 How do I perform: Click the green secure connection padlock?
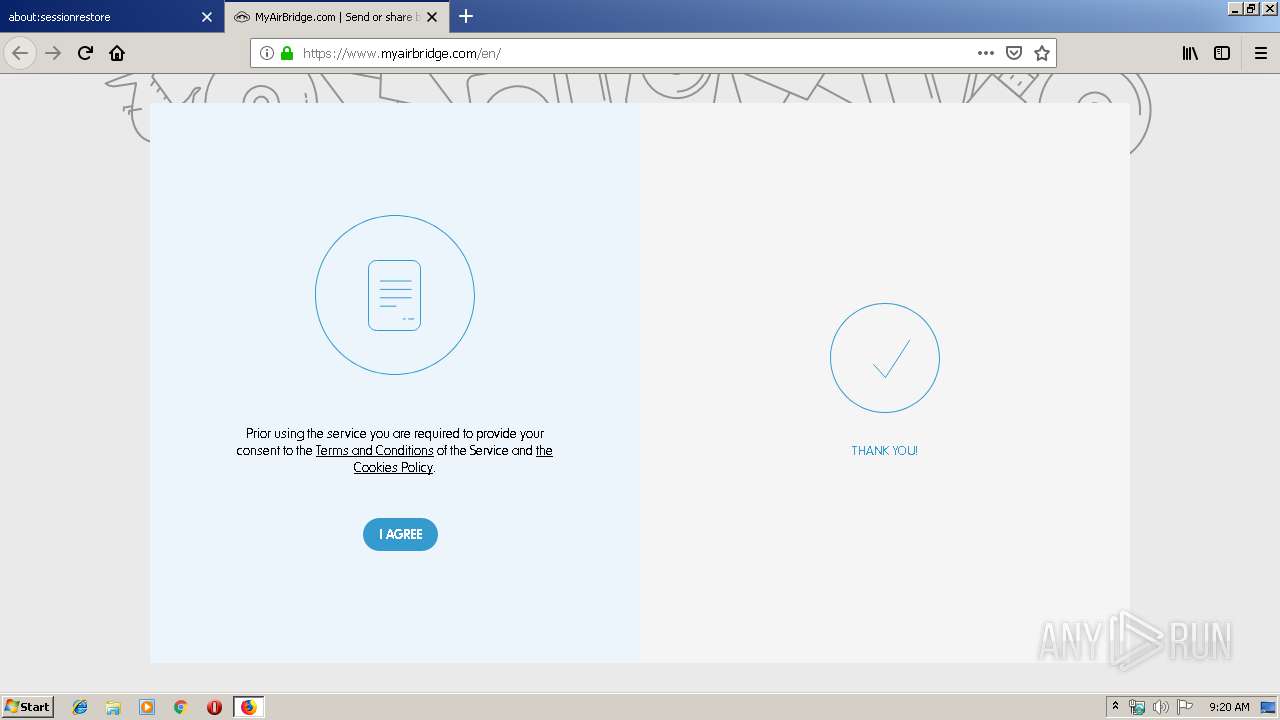click(287, 53)
